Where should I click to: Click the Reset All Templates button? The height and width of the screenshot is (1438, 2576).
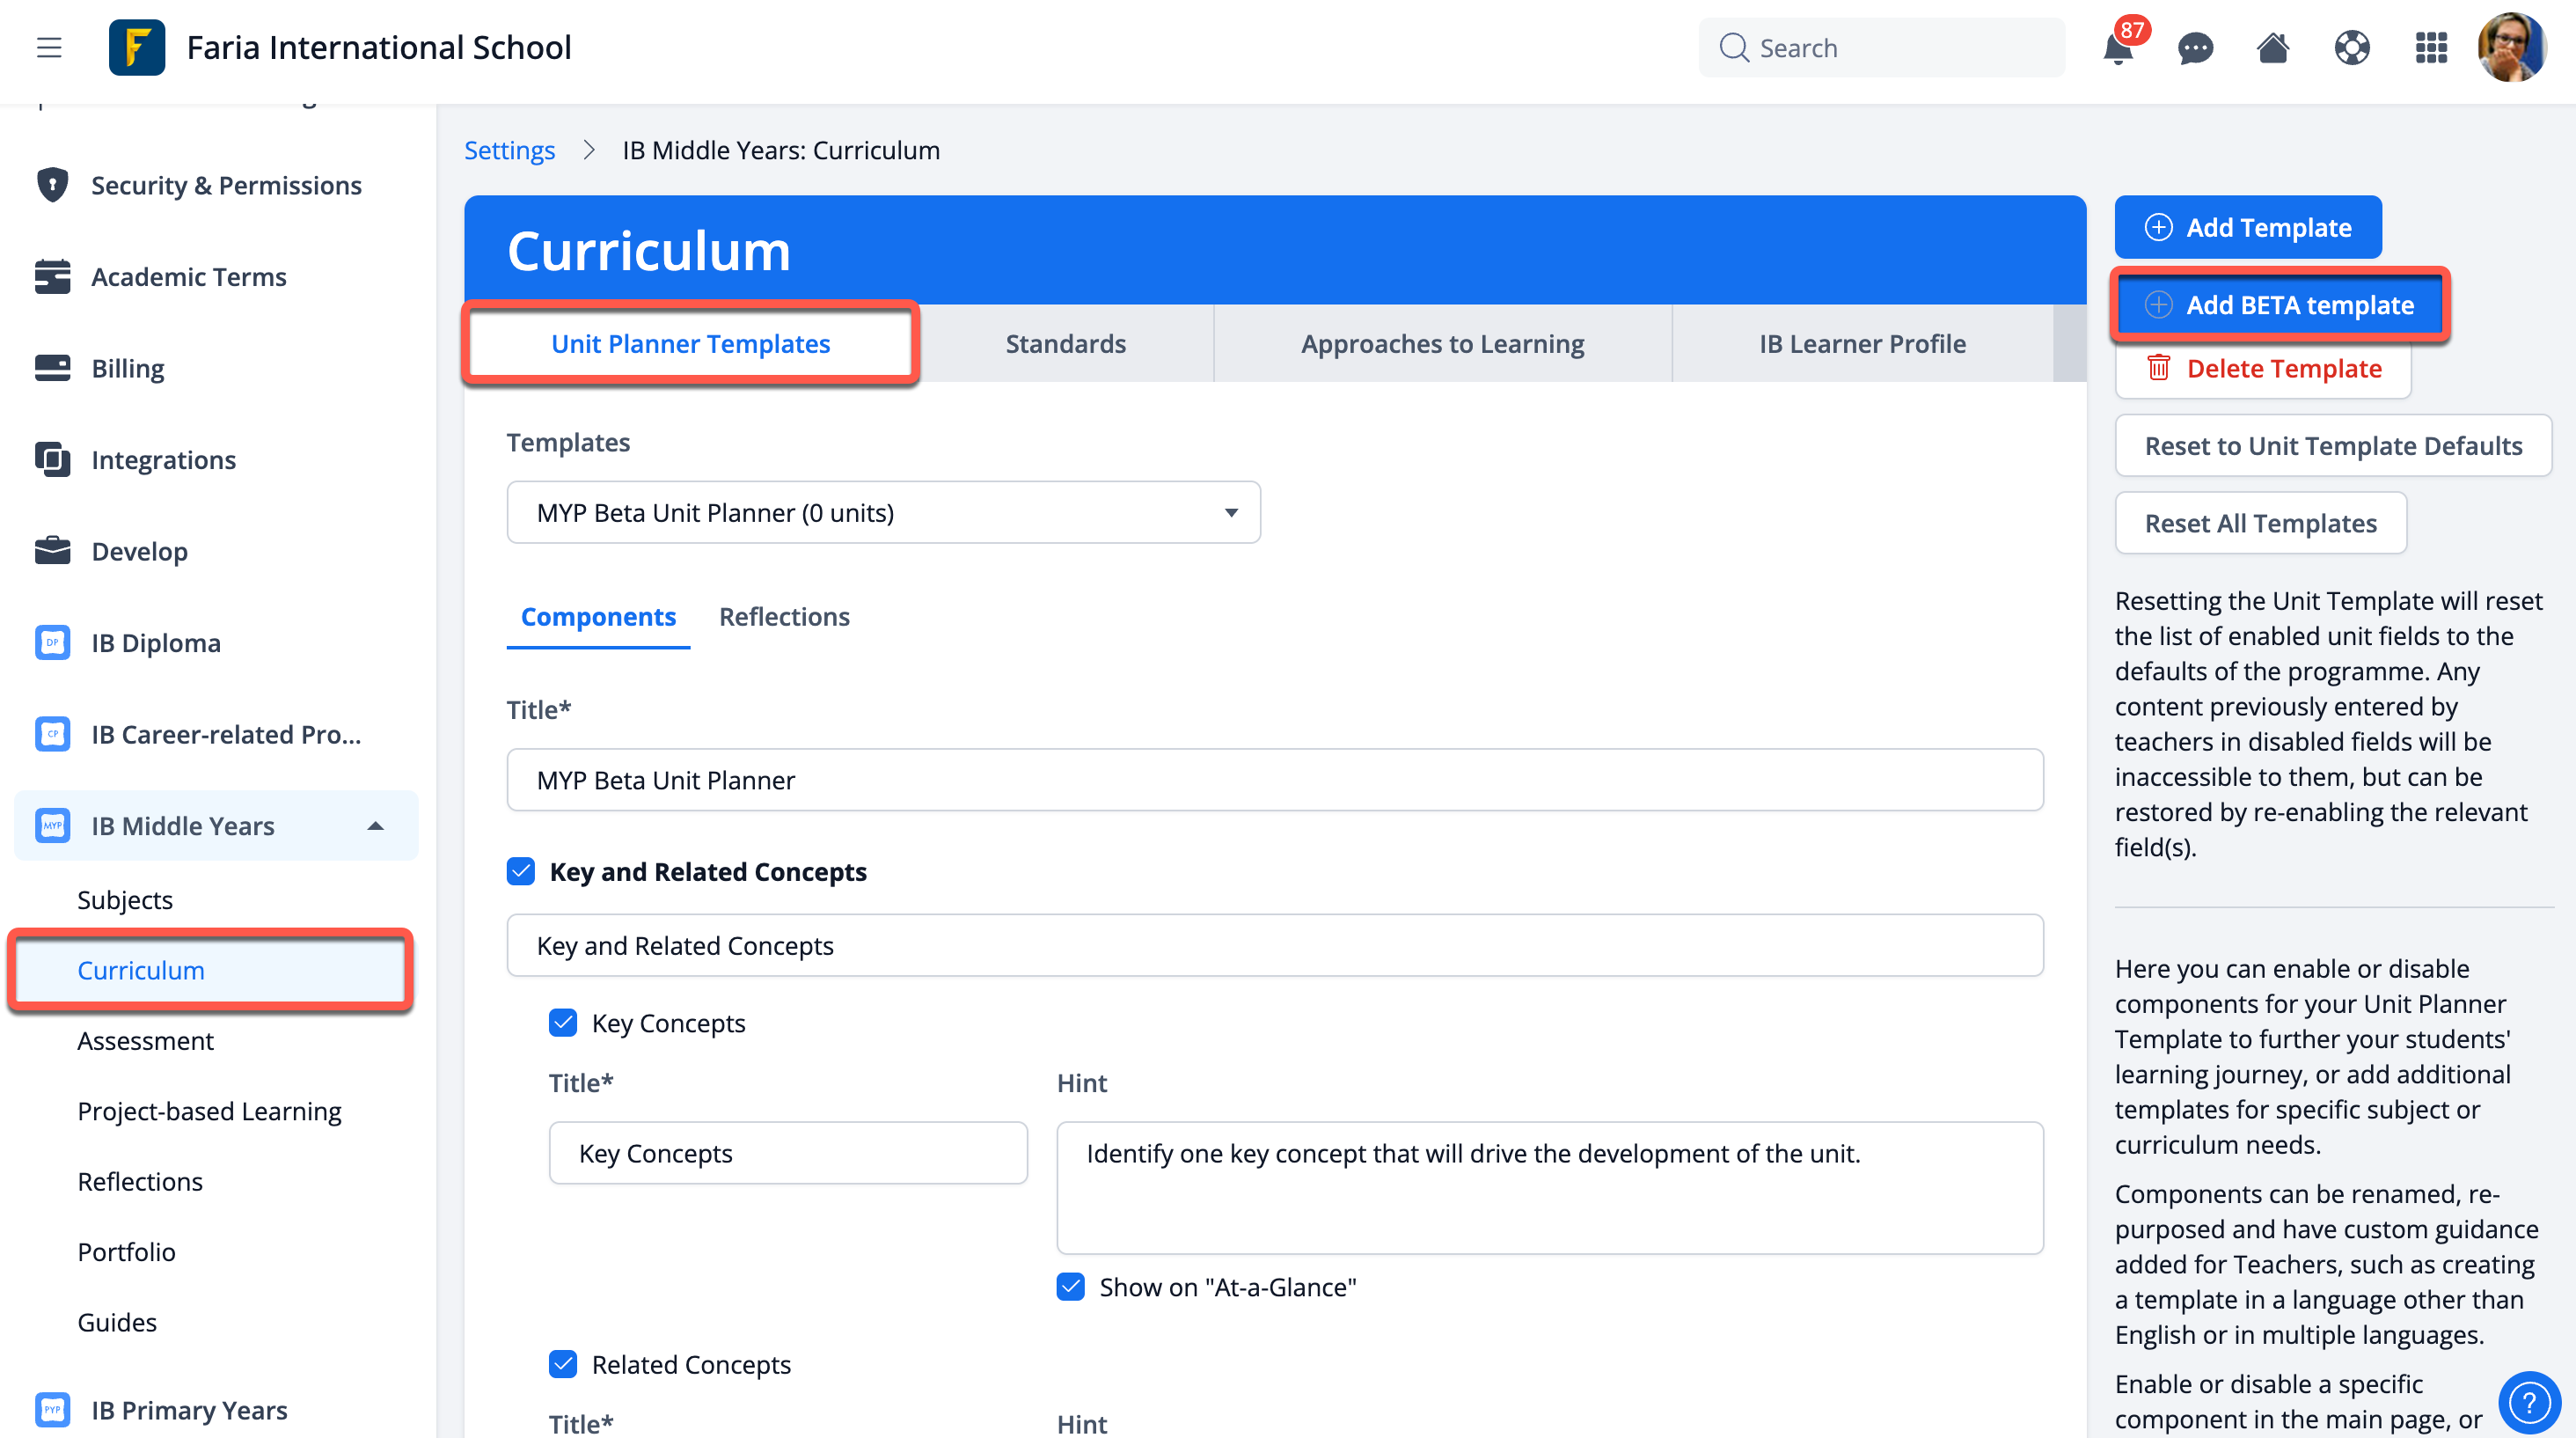[x=2260, y=522]
